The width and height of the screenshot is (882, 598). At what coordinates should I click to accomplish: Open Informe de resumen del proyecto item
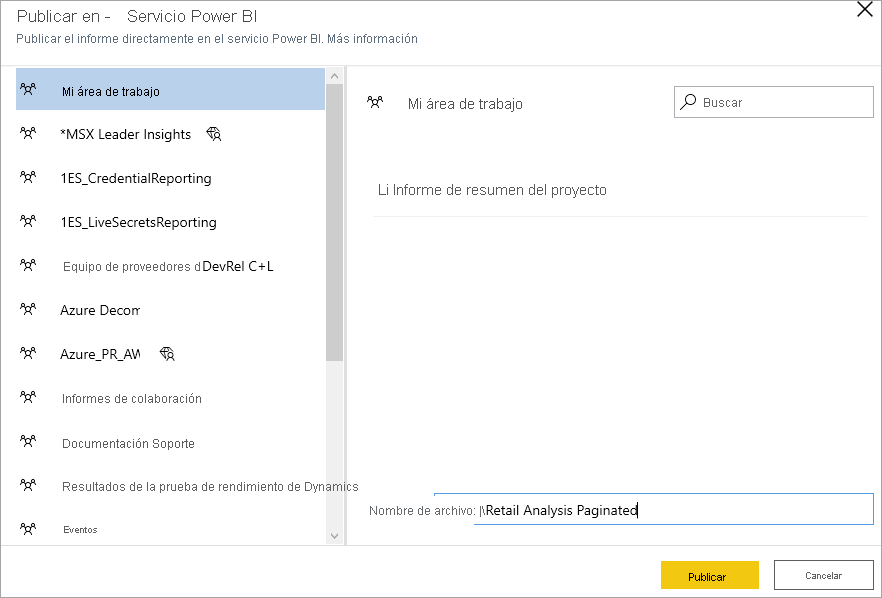(x=492, y=190)
